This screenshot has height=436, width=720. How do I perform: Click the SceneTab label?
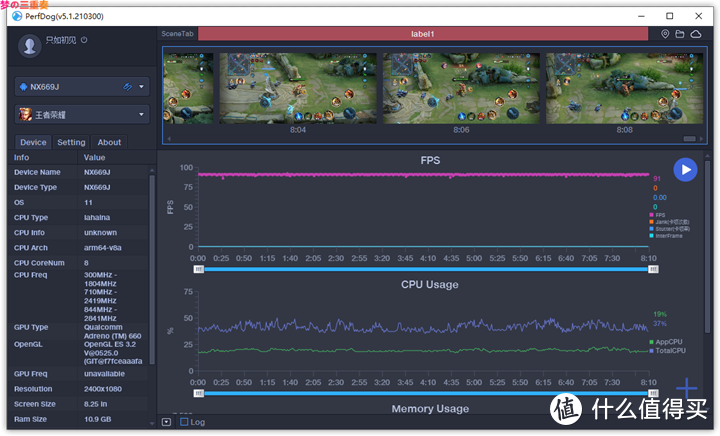[x=177, y=34]
